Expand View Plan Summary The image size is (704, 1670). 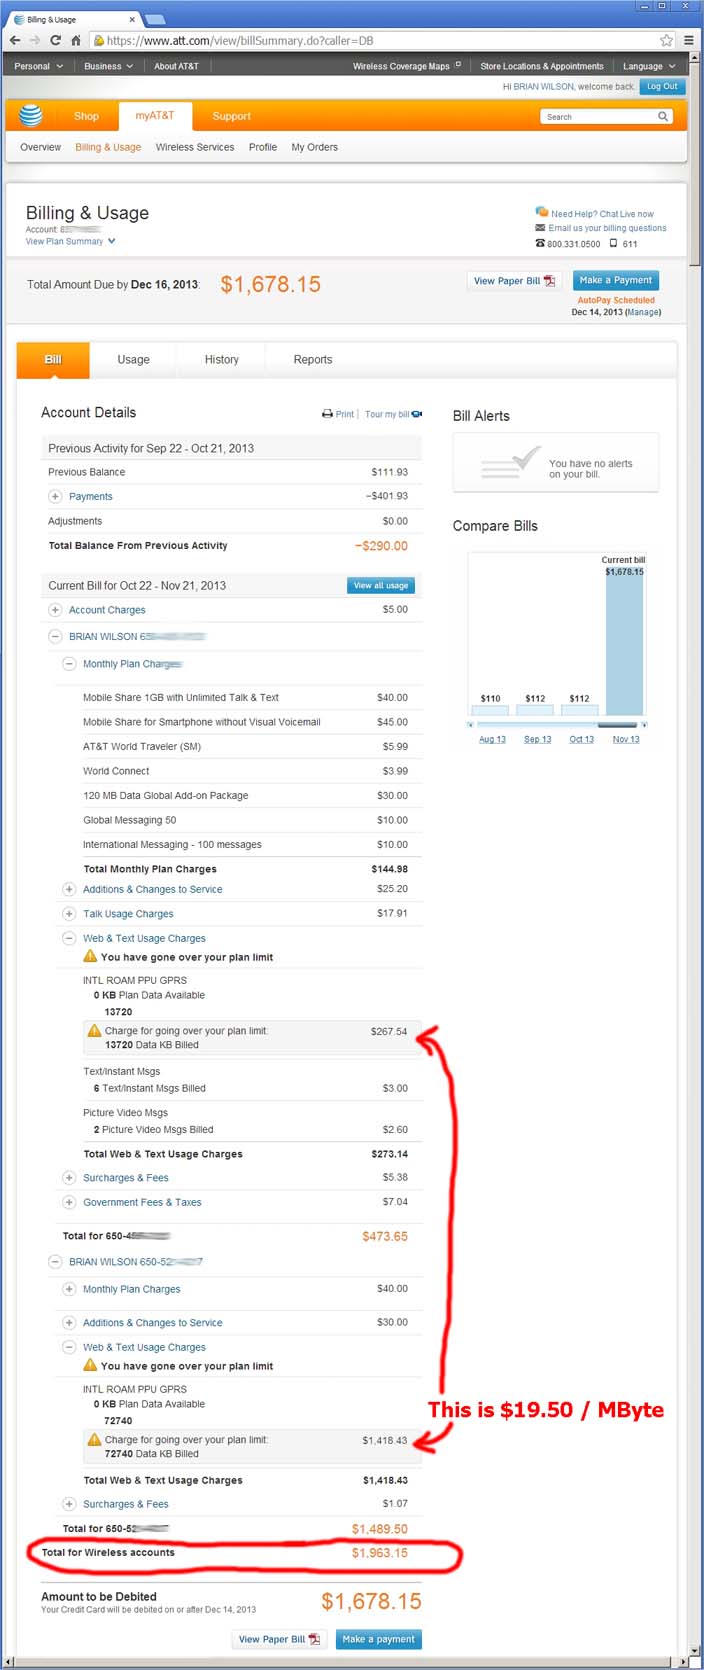[x=70, y=241]
